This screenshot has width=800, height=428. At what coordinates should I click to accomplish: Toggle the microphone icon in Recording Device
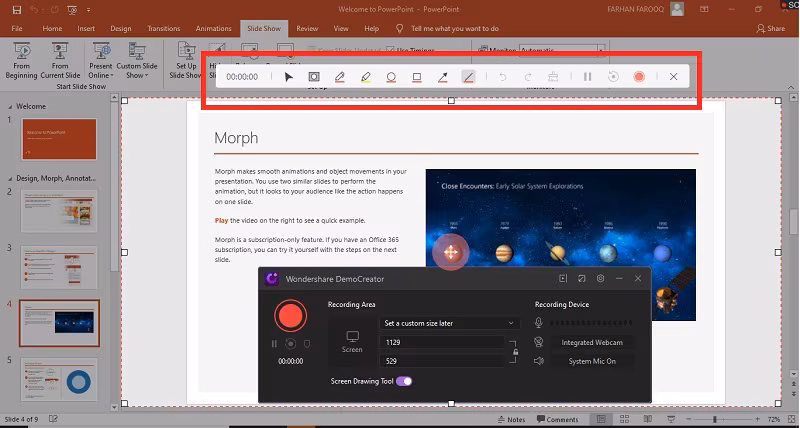point(538,322)
